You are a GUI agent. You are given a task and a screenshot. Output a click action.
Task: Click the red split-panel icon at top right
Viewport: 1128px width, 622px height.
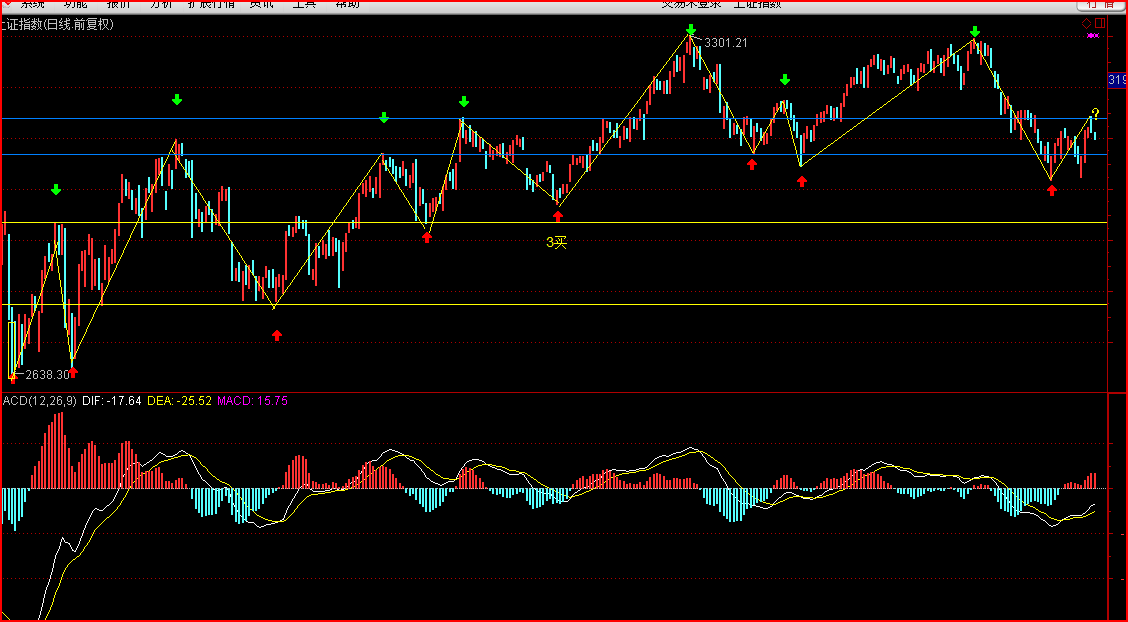(1100, 23)
